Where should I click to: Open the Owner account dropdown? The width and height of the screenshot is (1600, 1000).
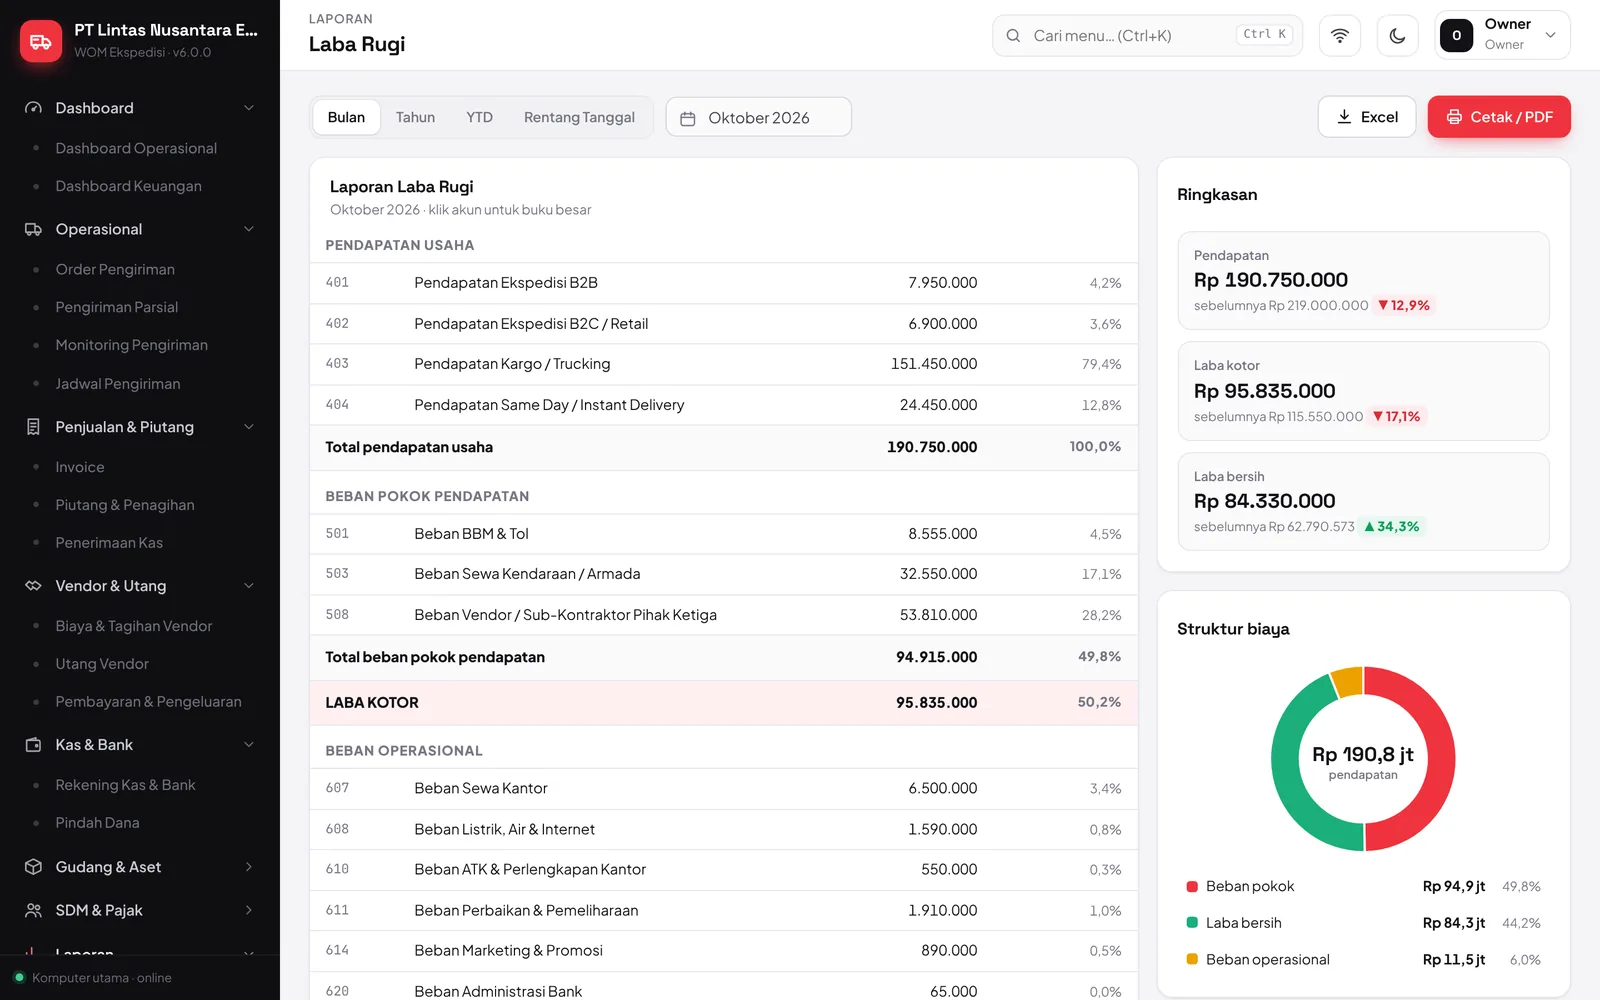coord(1502,36)
